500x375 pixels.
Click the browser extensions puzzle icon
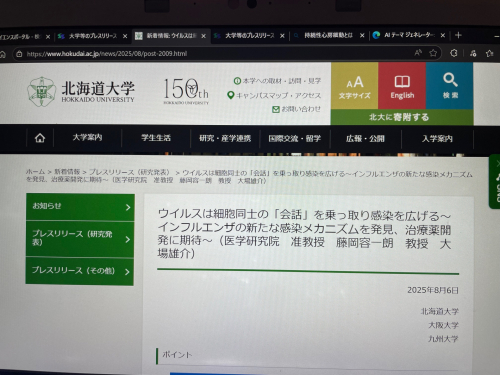click(x=453, y=53)
